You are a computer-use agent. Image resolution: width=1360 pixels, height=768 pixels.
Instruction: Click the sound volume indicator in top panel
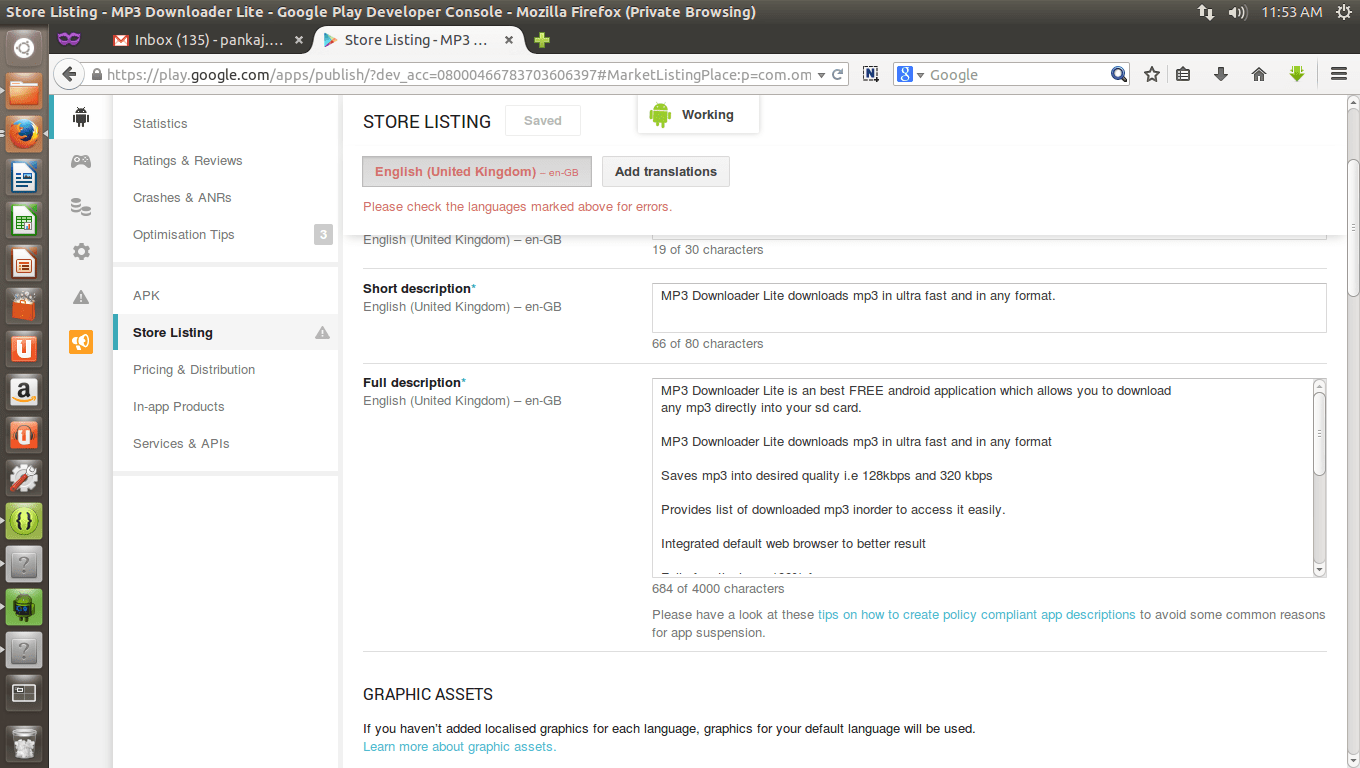[1237, 12]
